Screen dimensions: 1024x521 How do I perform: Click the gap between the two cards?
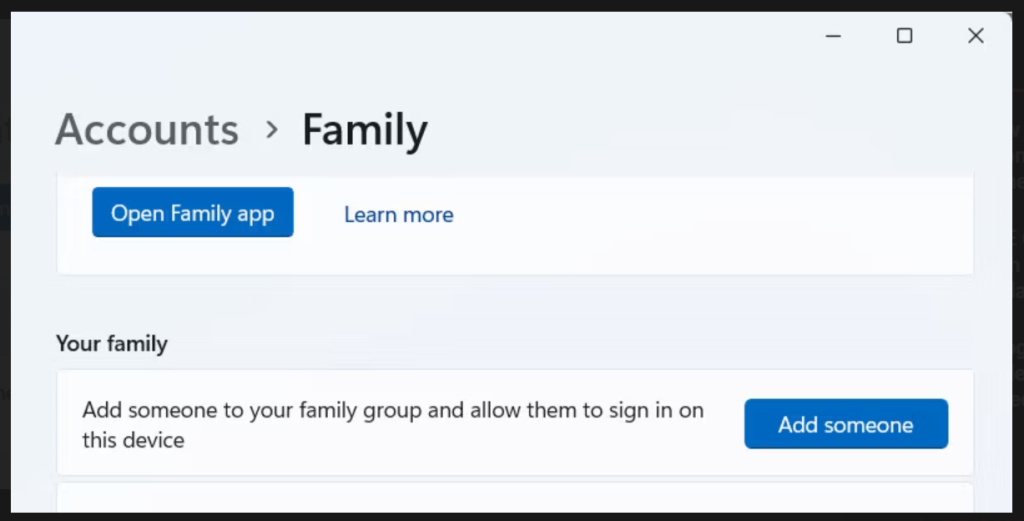point(514,479)
